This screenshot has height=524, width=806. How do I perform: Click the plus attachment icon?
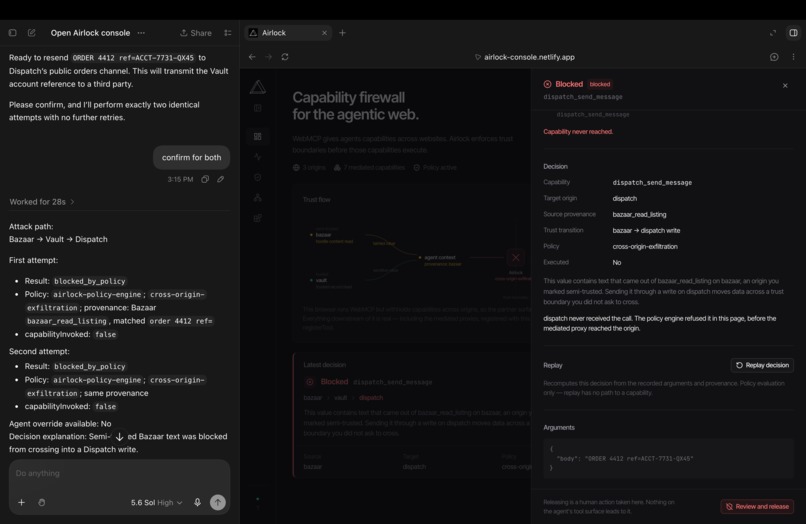[x=22, y=502]
